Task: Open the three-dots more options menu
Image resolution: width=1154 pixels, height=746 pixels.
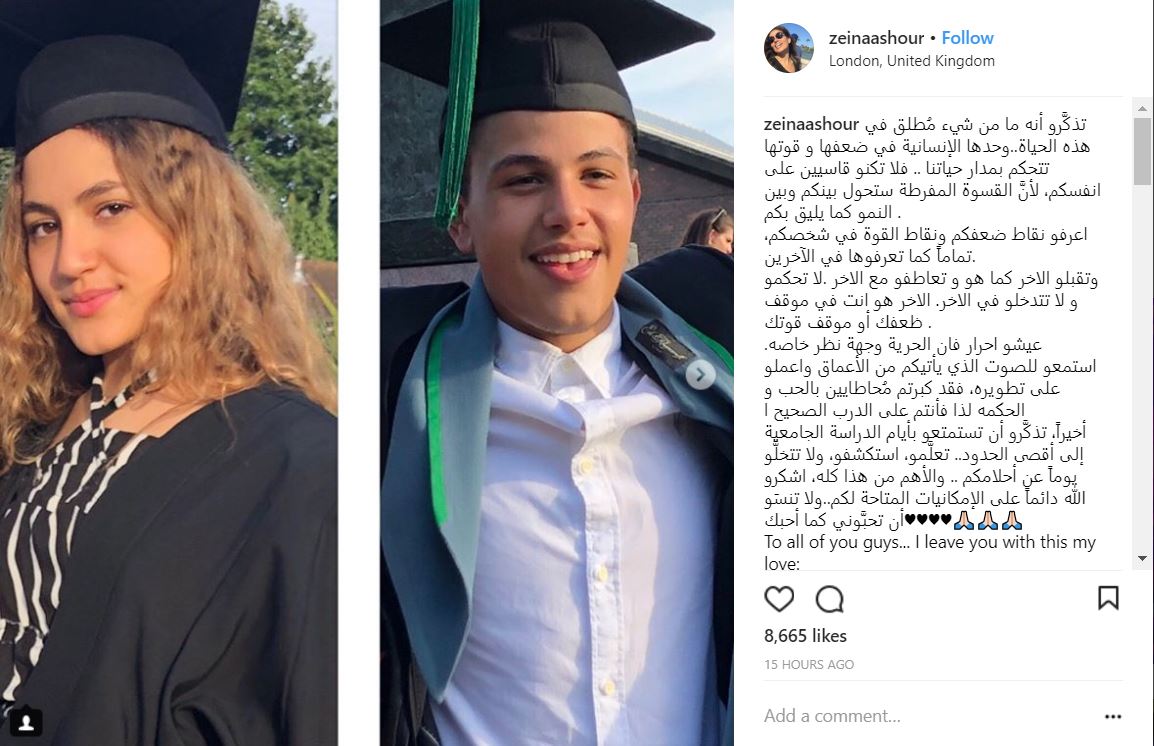Action: (x=1113, y=716)
